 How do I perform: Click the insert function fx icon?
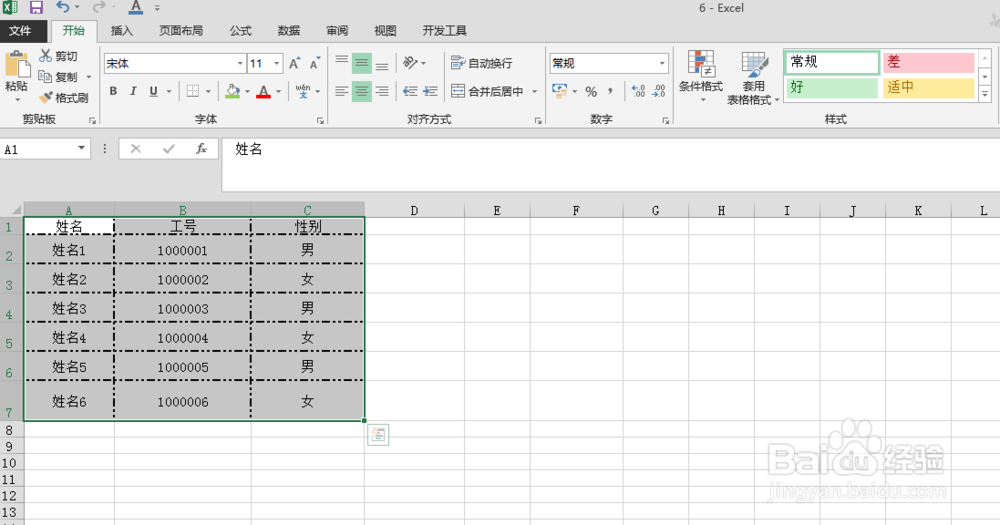202,149
